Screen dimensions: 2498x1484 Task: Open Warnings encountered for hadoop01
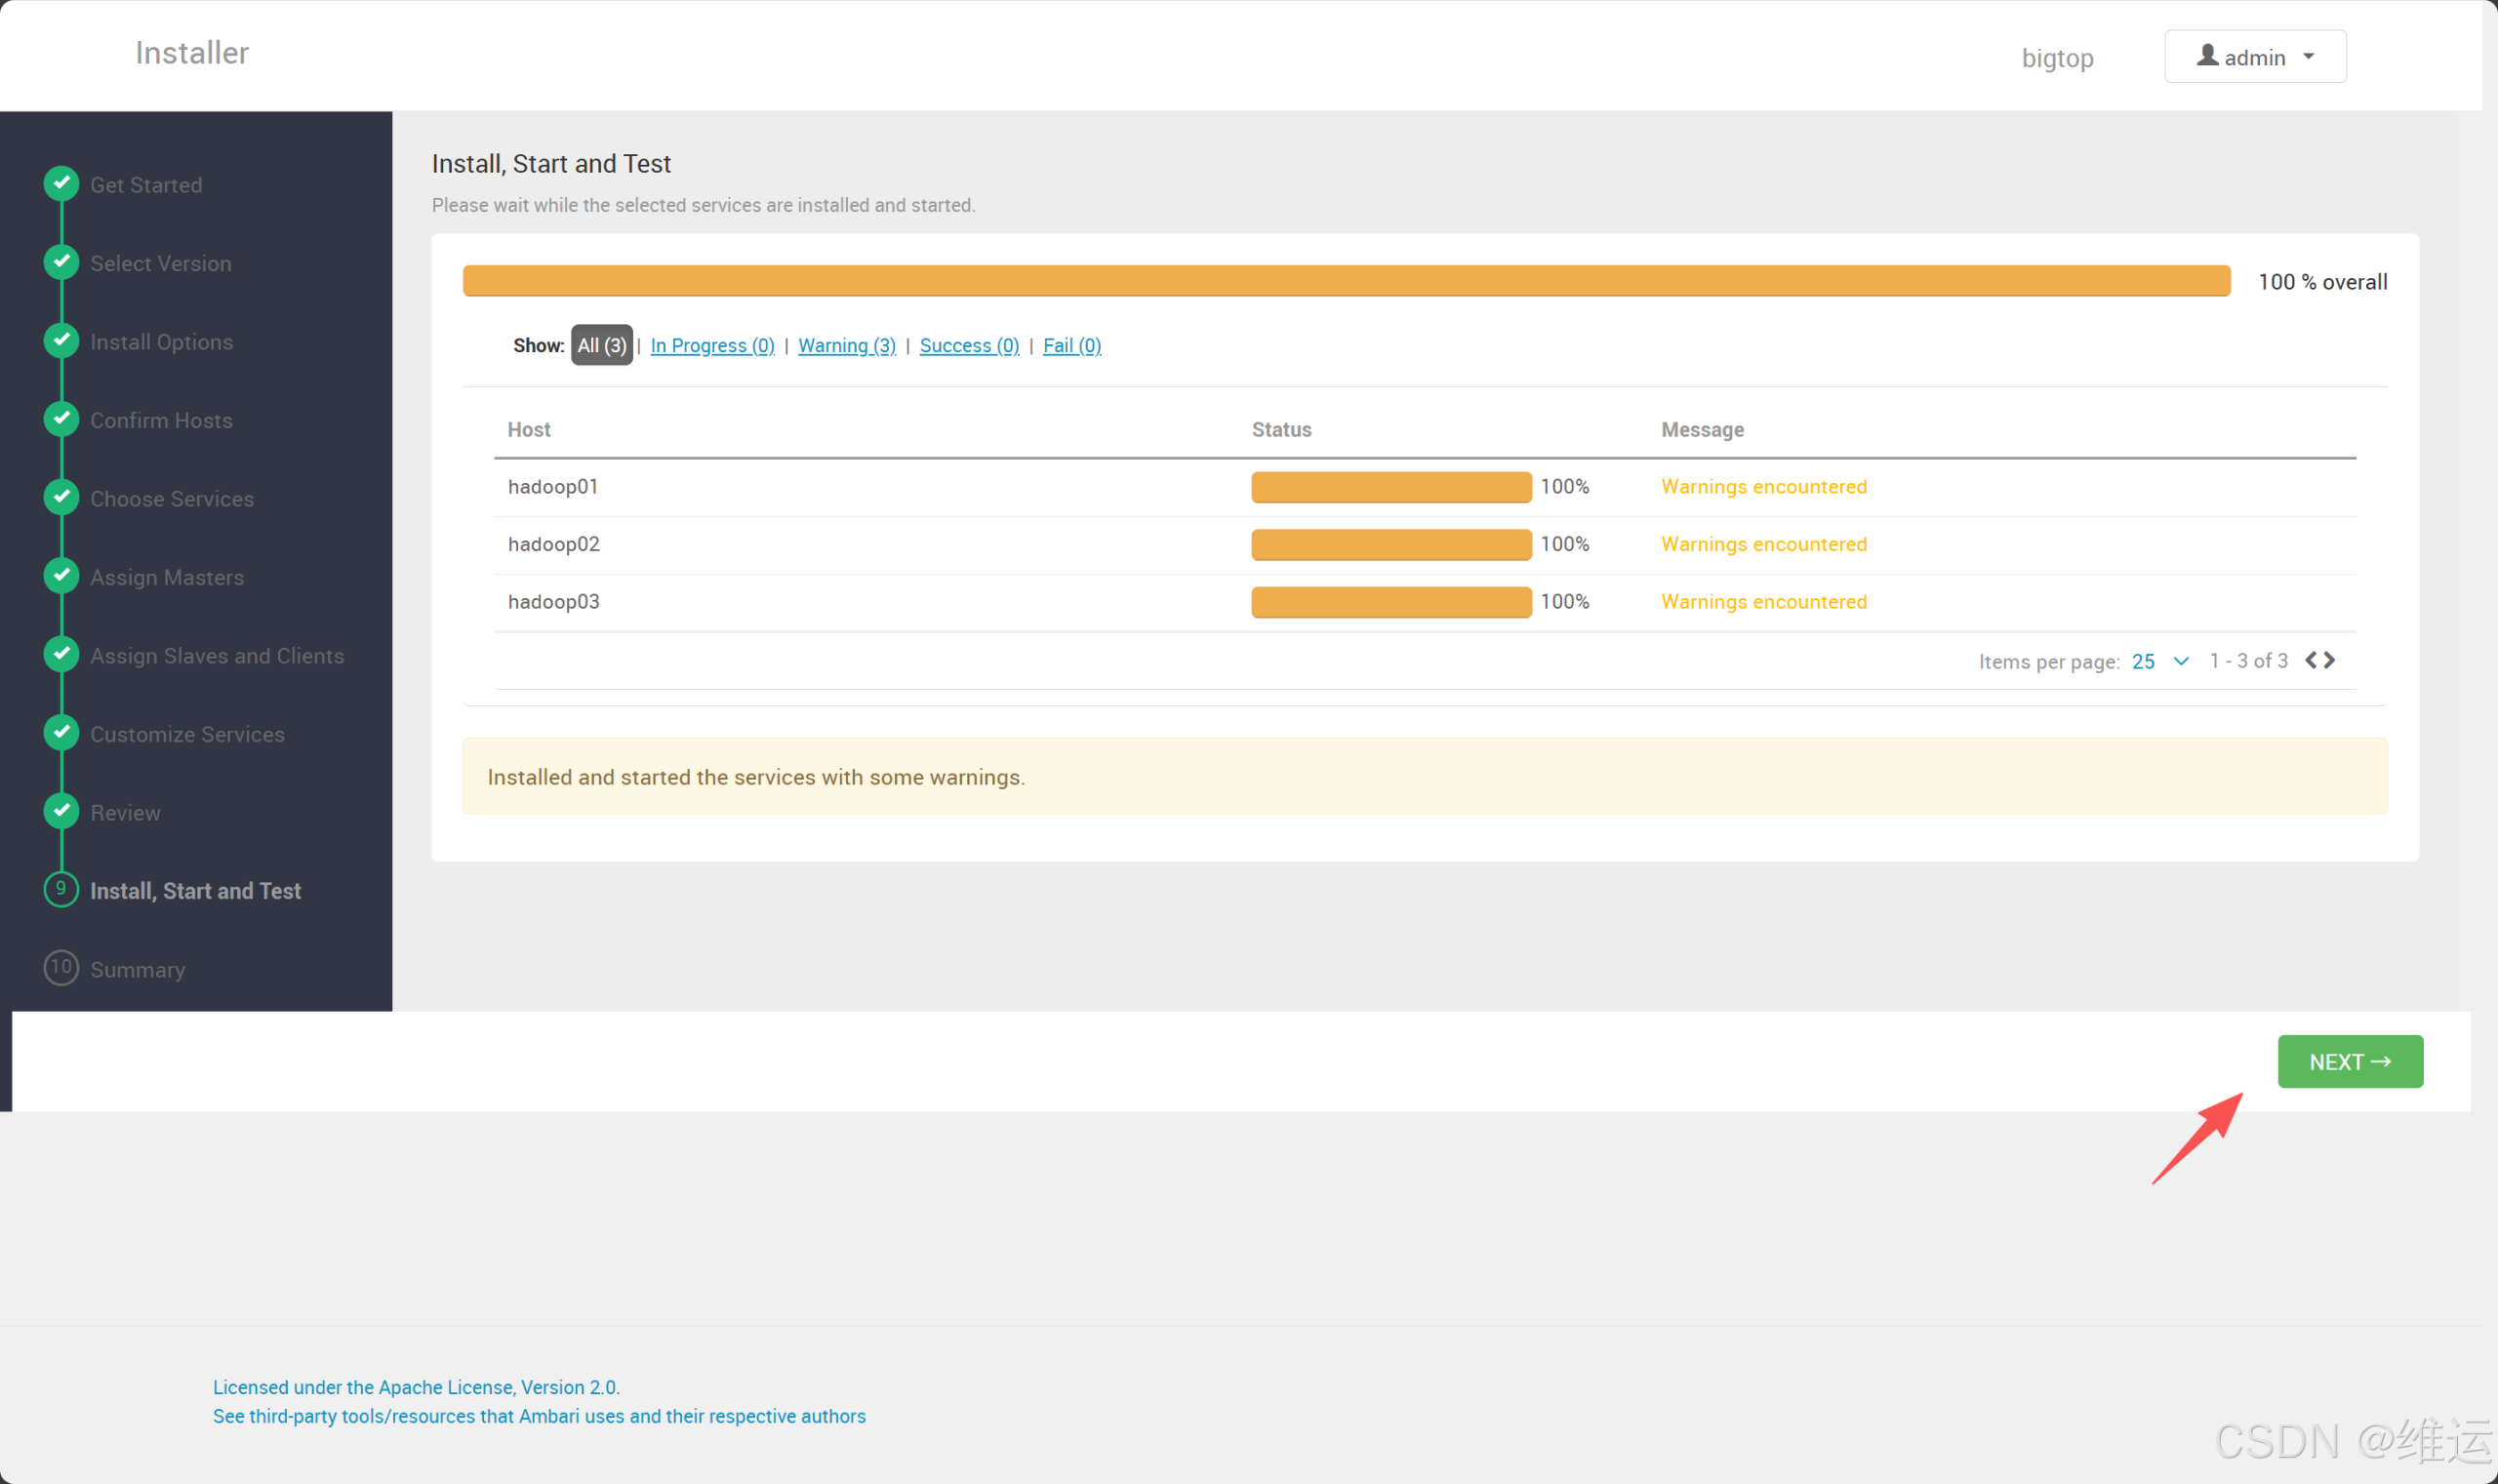1763,486
